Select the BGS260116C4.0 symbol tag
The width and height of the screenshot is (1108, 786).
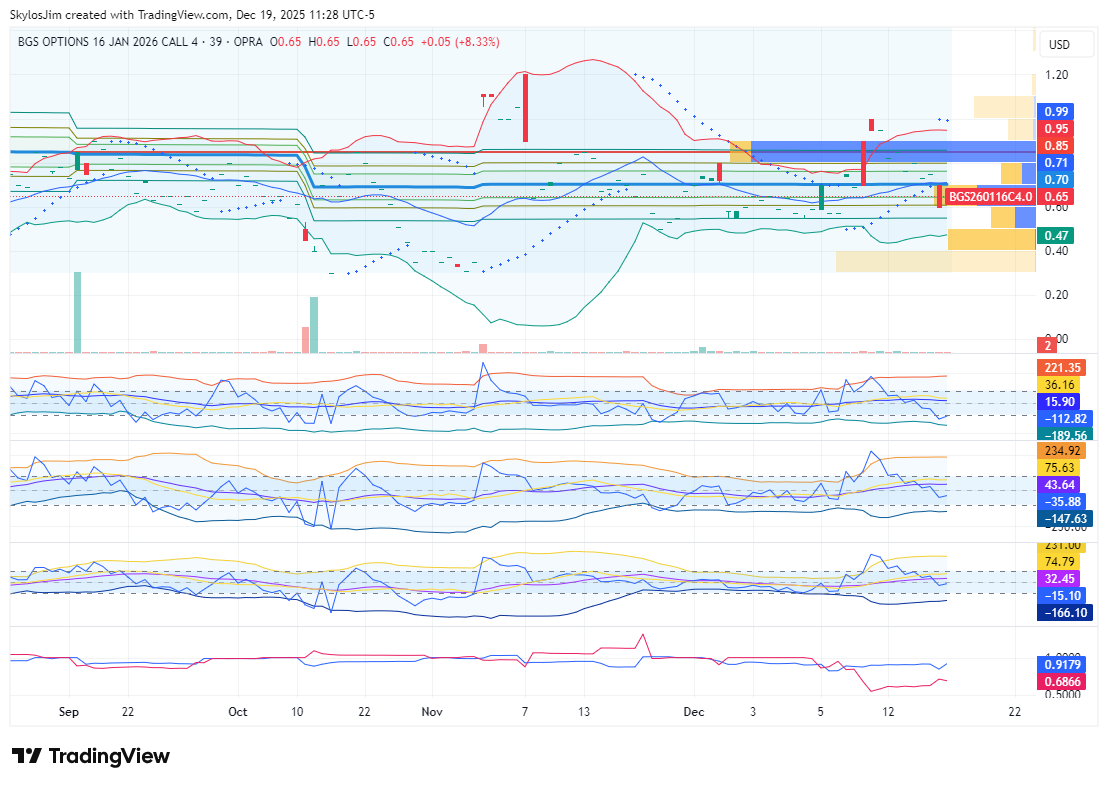pos(989,197)
